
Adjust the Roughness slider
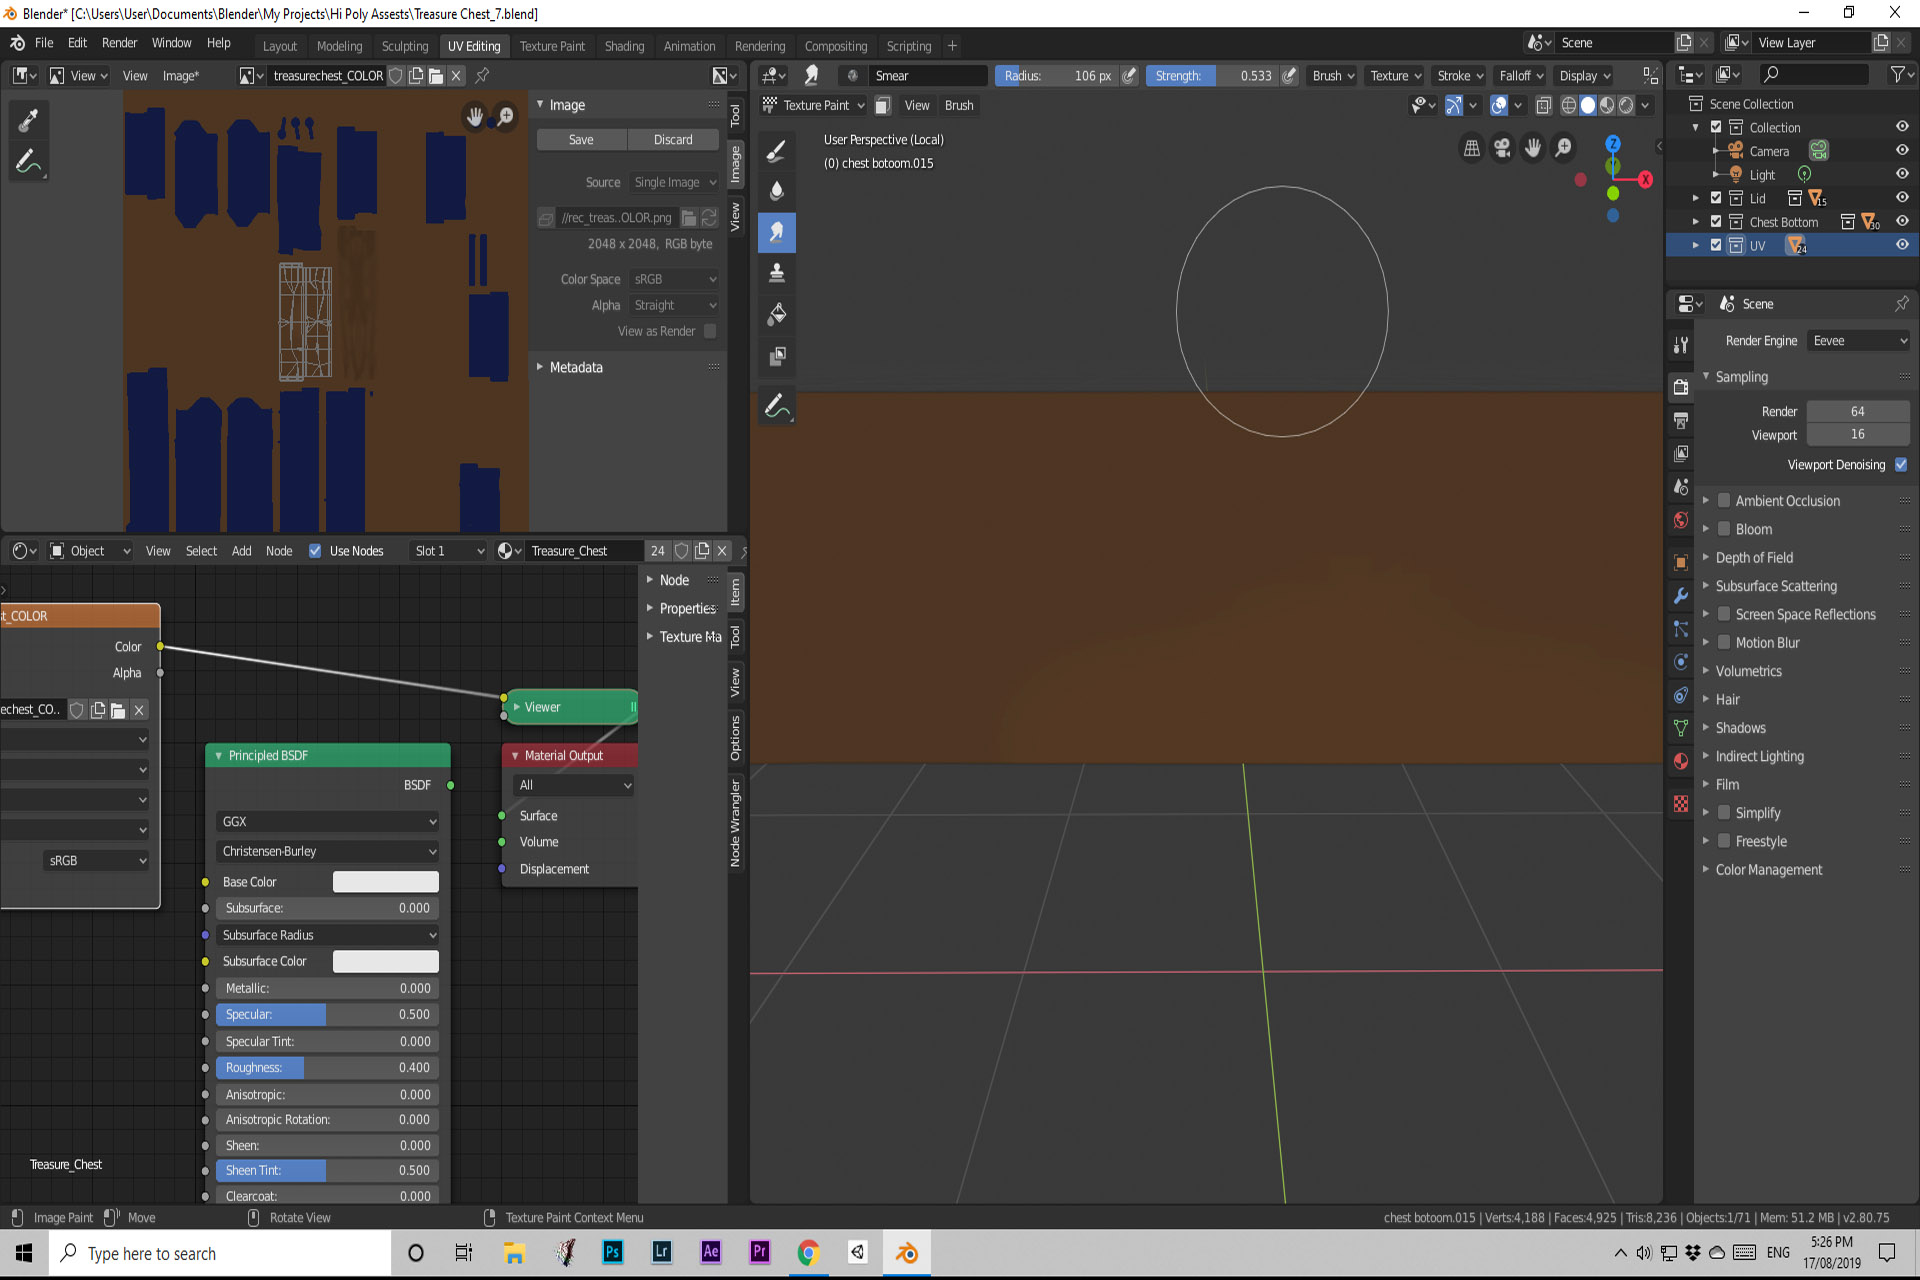click(327, 1068)
